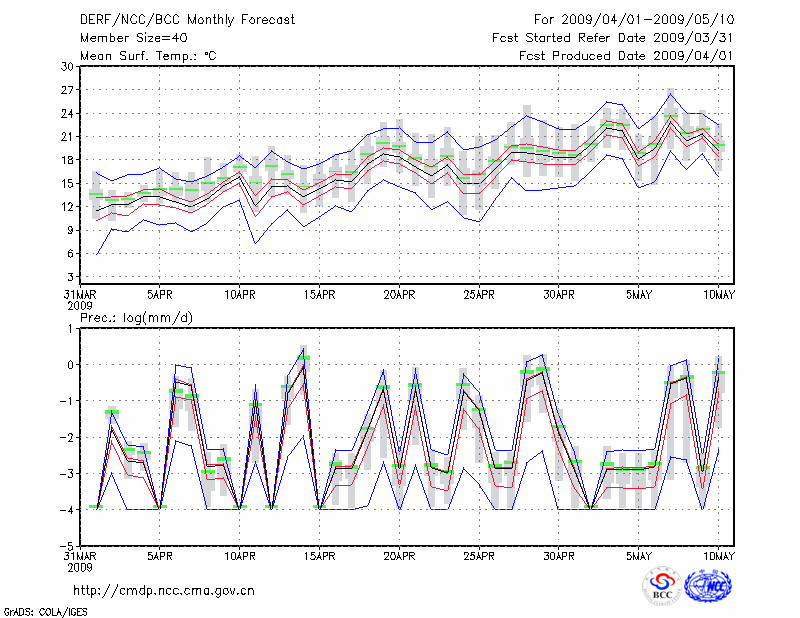The width and height of the screenshot is (800, 618).
Task: Click 20APR label under the temperature chart
Action: pos(400,296)
